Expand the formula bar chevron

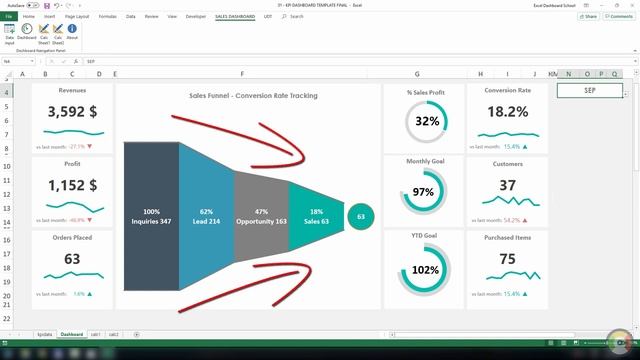pos(636,61)
